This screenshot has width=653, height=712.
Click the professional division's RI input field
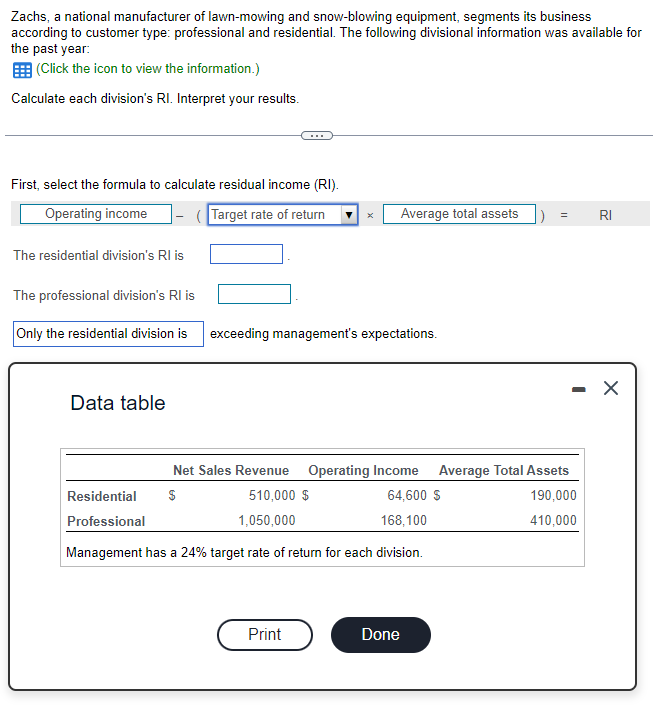254,294
